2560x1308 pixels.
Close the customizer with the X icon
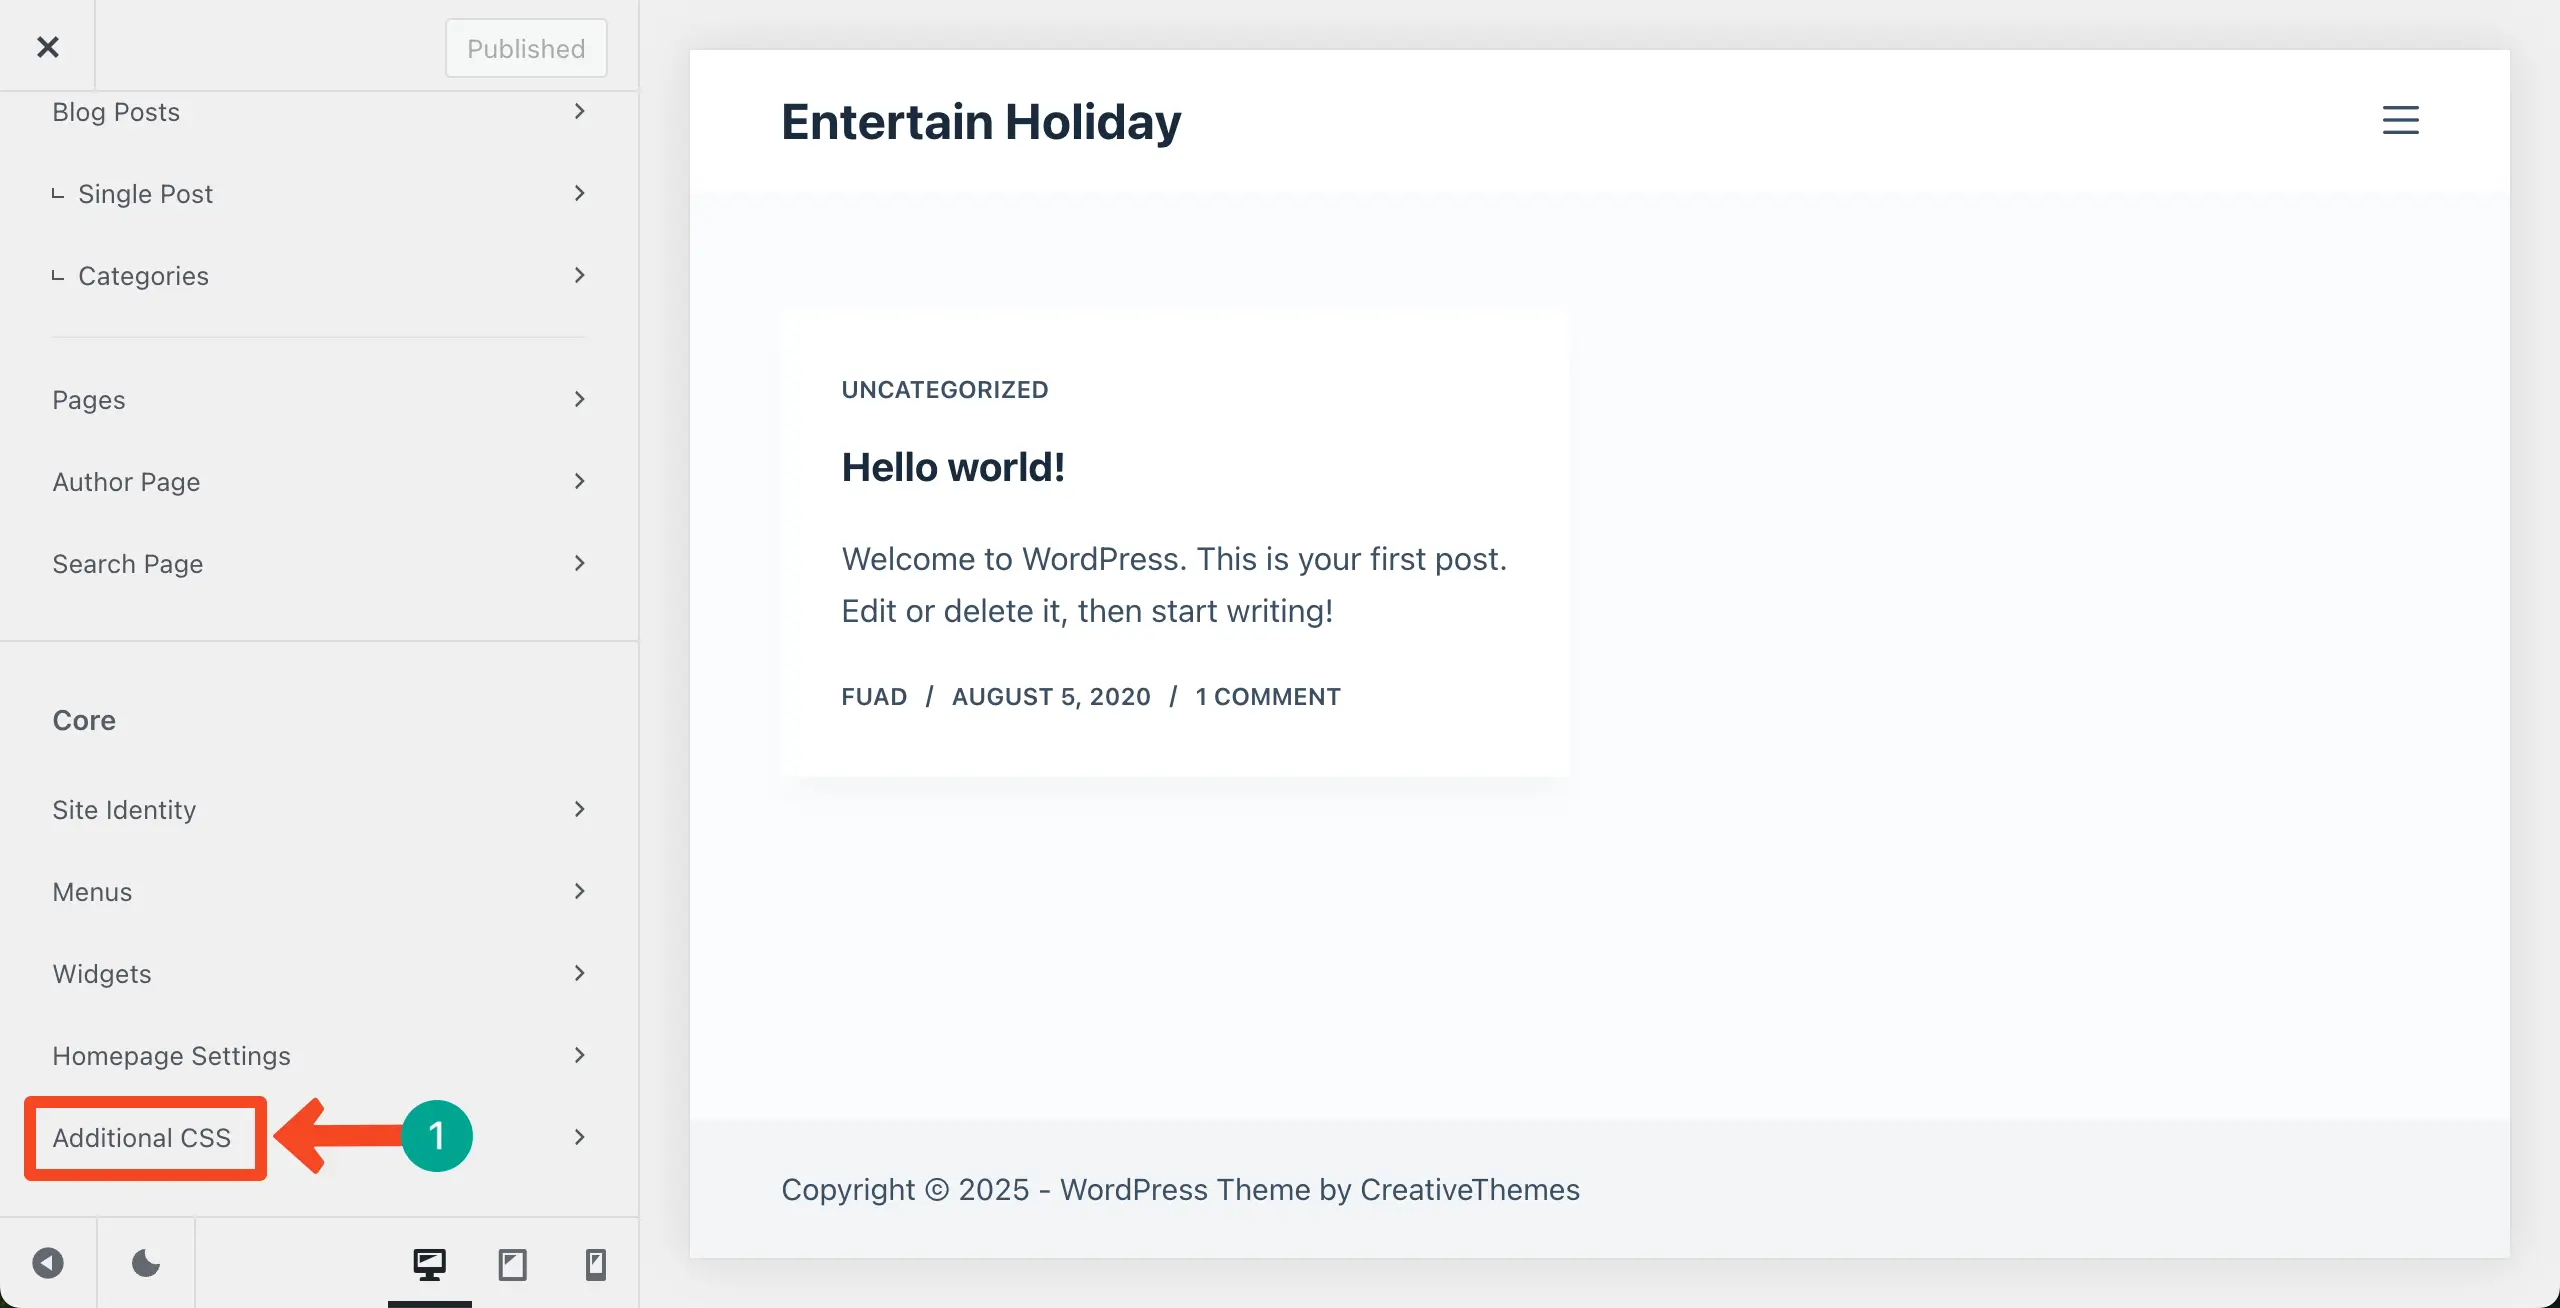click(47, 46)
